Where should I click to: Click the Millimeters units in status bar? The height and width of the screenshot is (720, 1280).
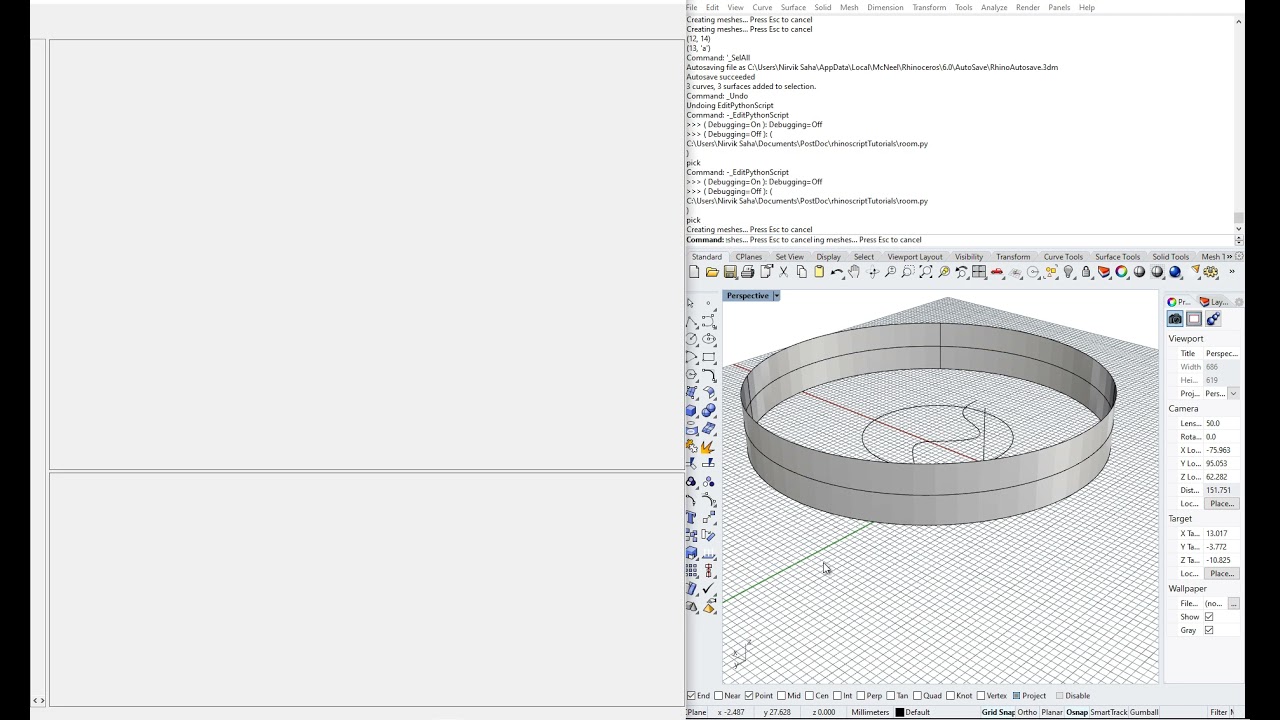click(870, 712)
